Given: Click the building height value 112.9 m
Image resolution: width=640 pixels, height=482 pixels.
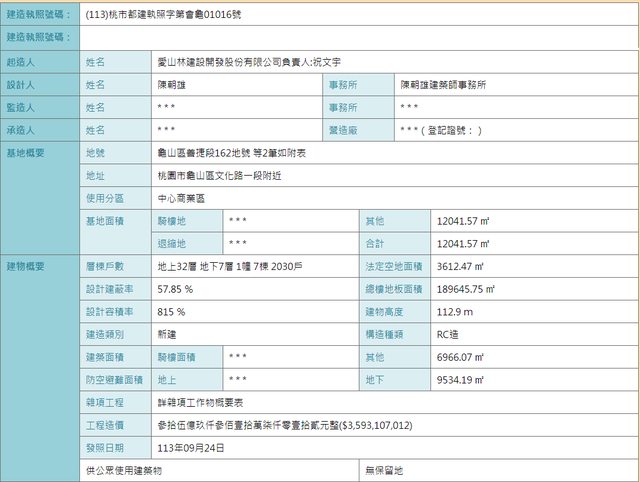Looking at the screenshot, I should (x=455, y=312).
